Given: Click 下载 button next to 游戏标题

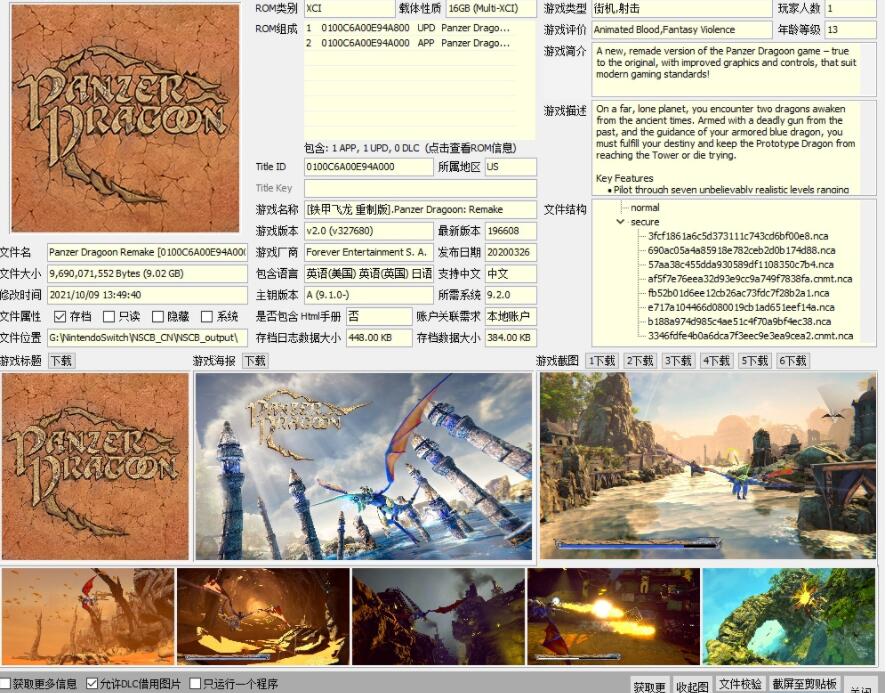Looking at the screenshot, I should coord(61,361).
